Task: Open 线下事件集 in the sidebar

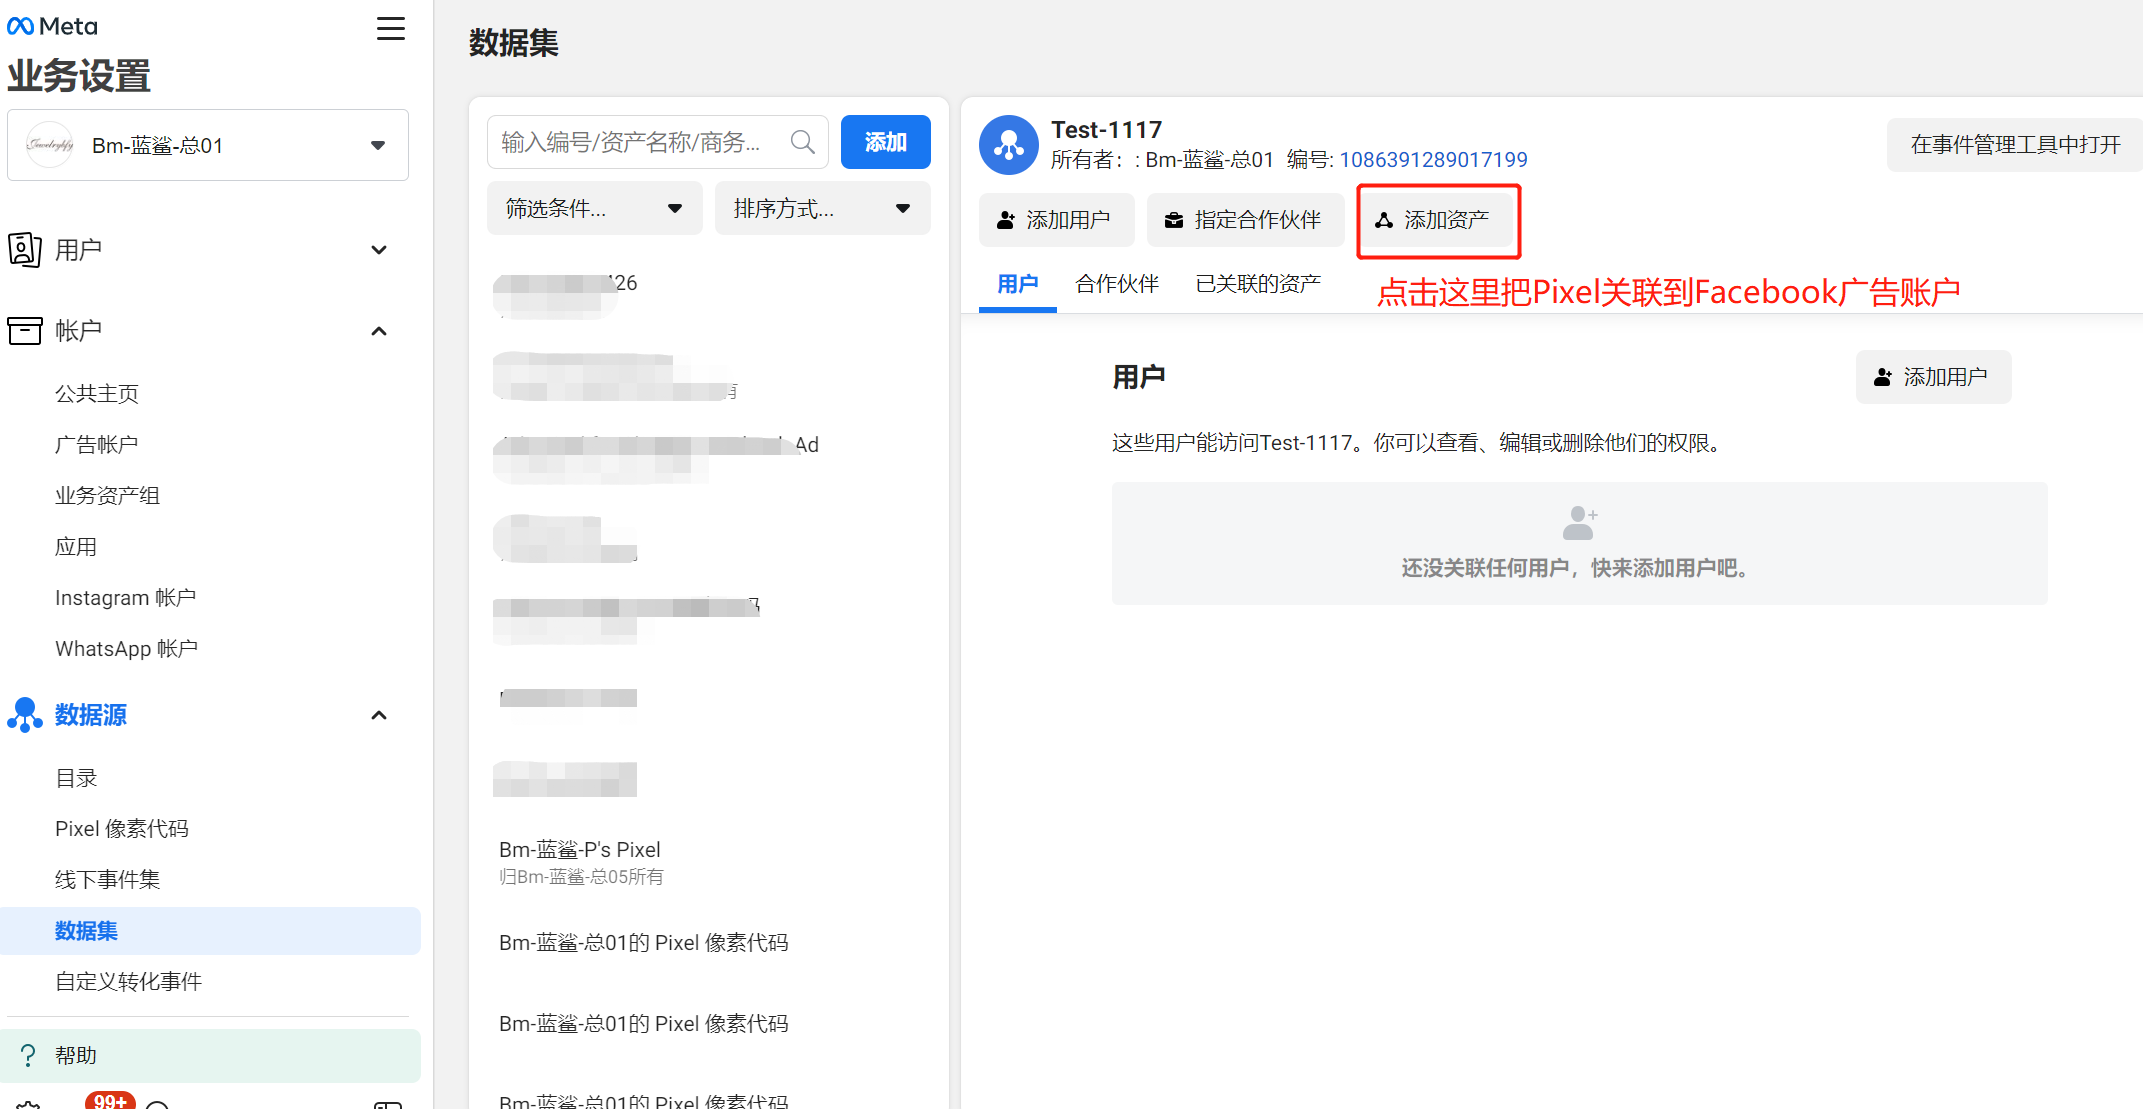Action: coord(107,879)
